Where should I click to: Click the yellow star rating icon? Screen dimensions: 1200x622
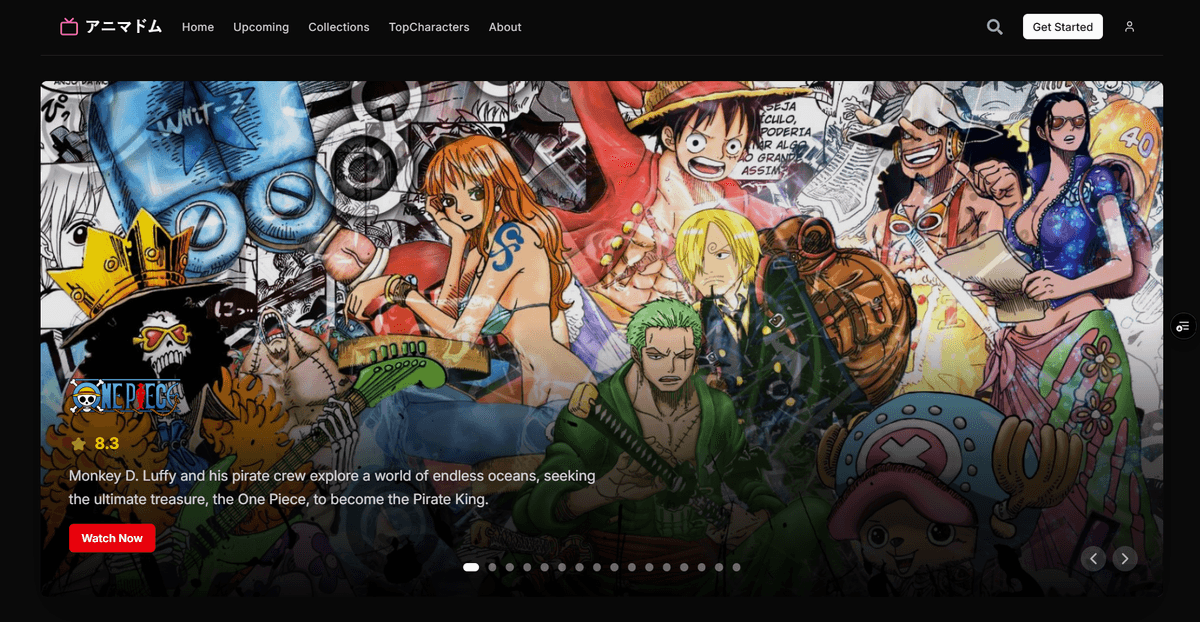coord(79,443)
